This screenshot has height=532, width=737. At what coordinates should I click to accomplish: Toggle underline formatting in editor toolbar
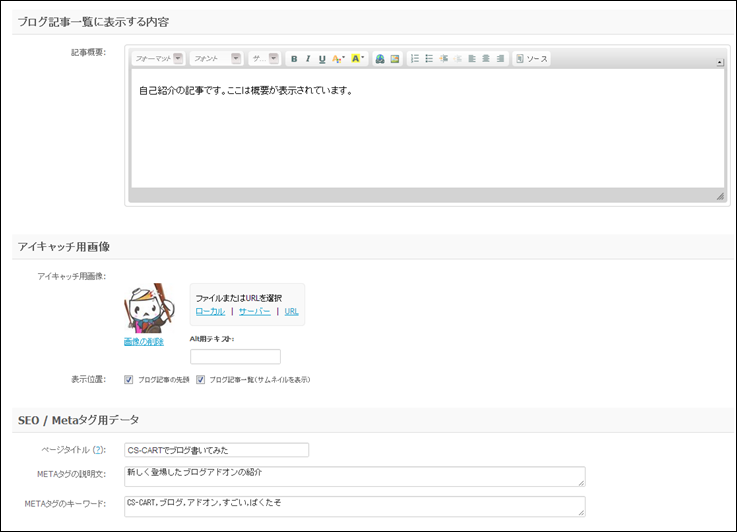pyautogui.click(x=322, y=59)
